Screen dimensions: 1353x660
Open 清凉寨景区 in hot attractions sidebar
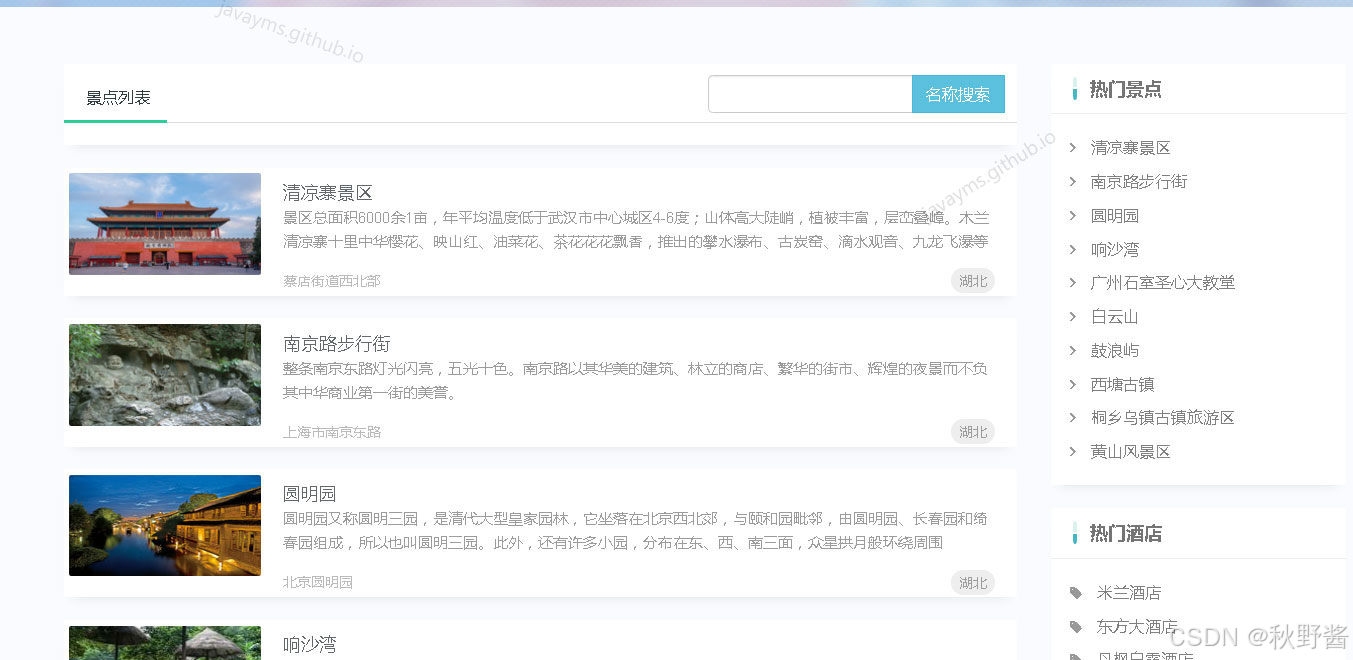coord(1131,148)
